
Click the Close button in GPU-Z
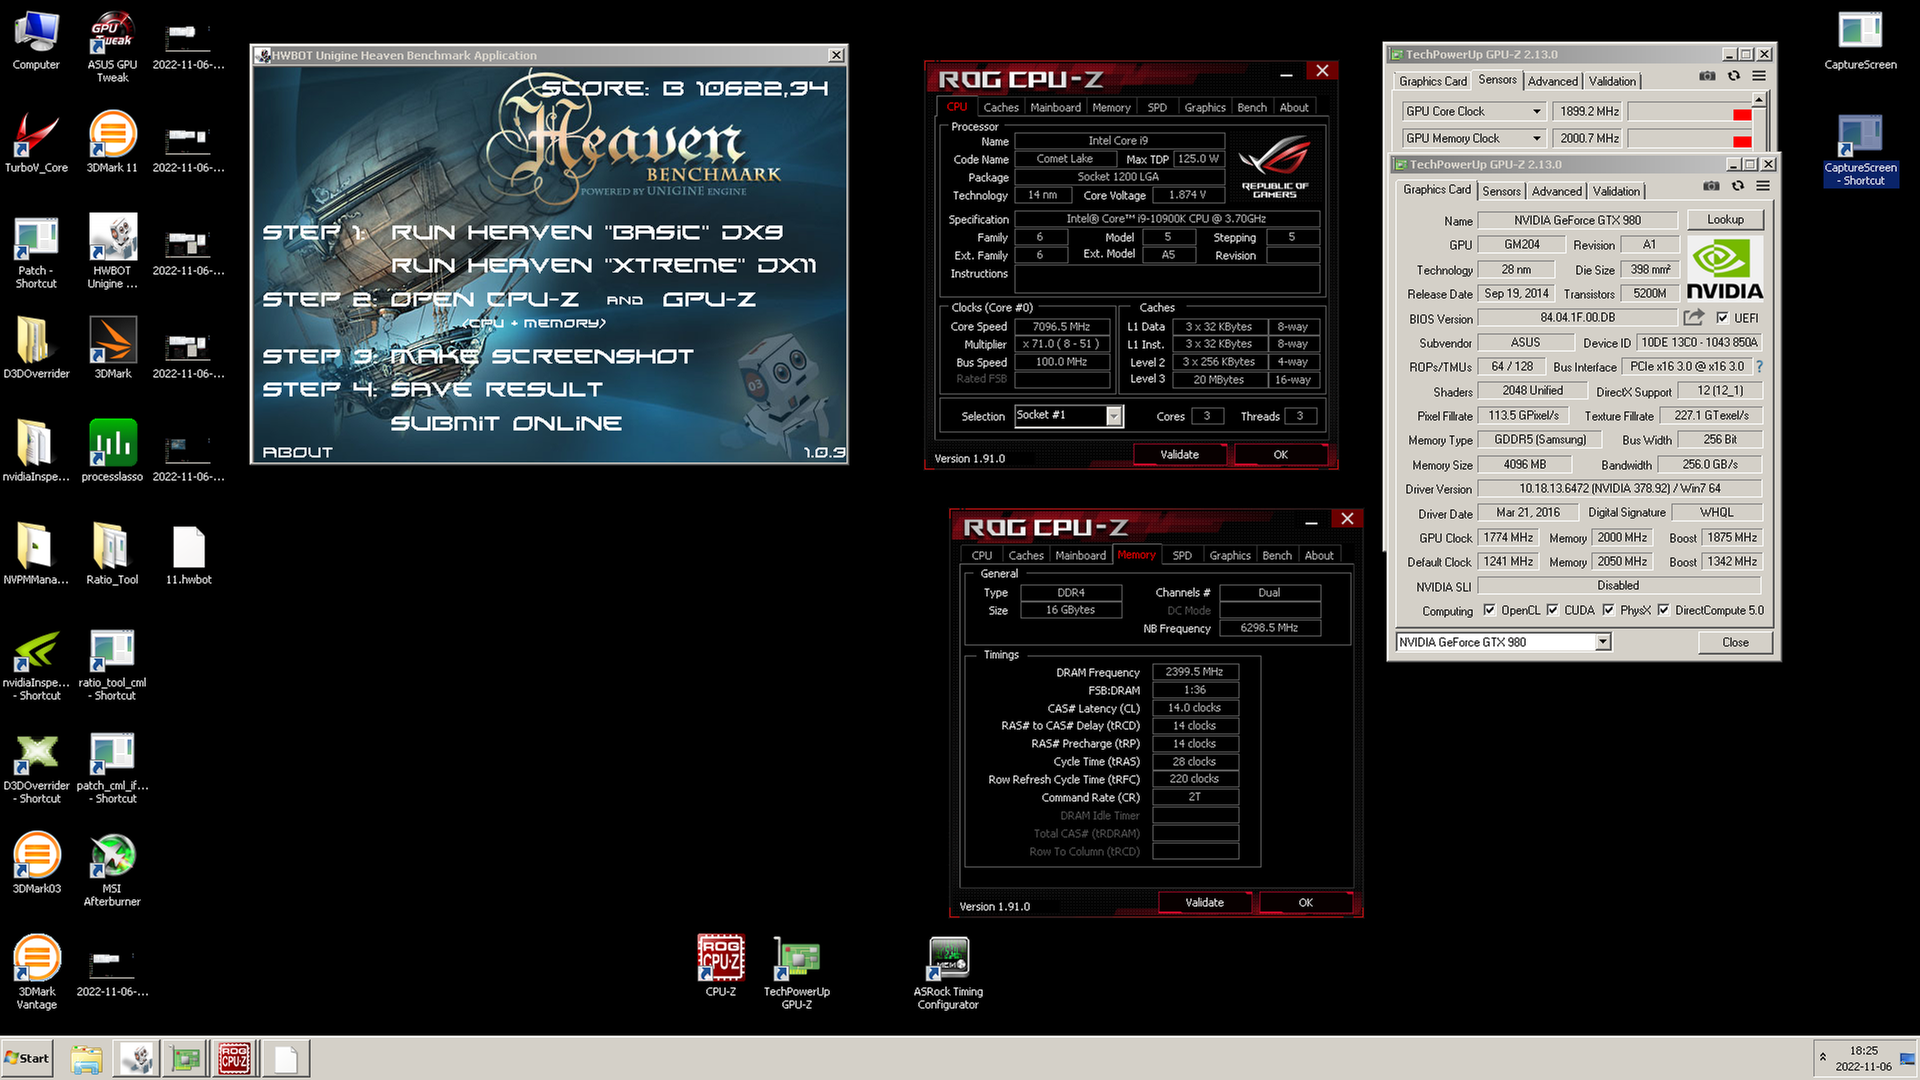[1735, 642]
